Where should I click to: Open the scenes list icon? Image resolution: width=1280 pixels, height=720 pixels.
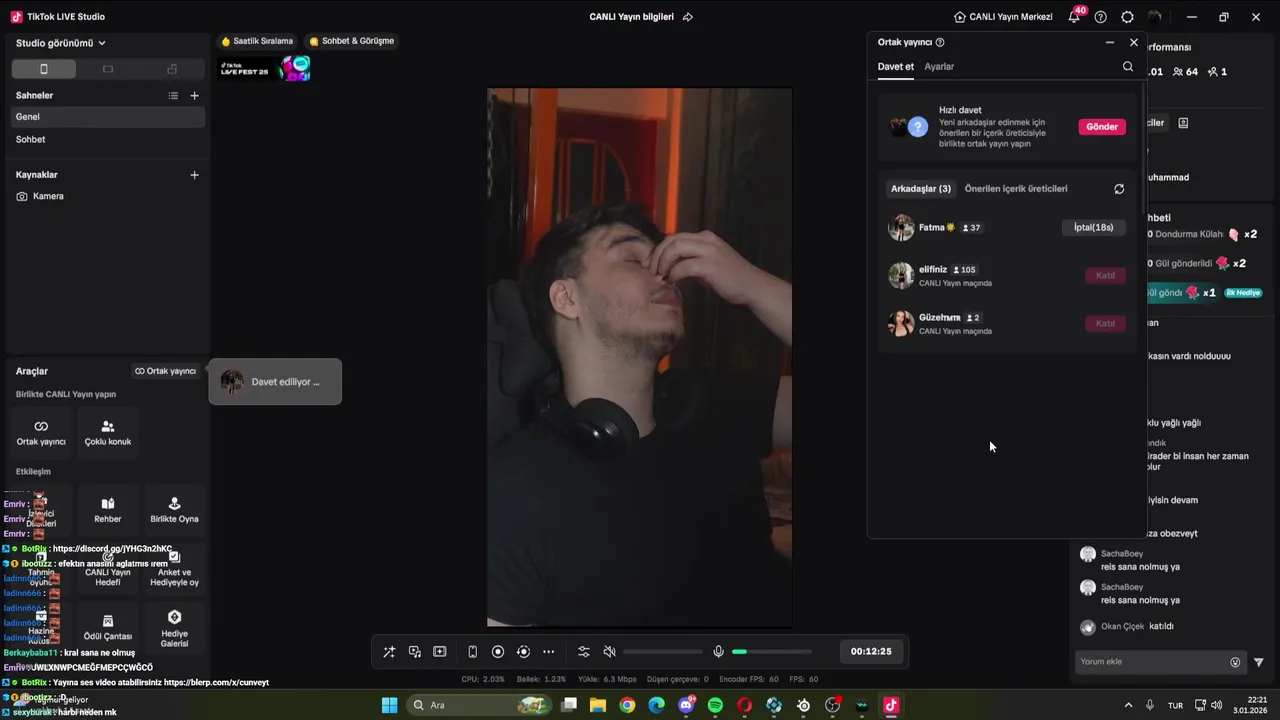tap(173, 96)
